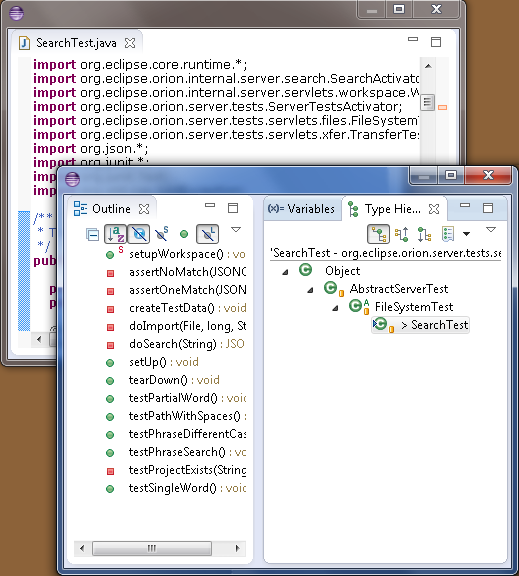The image size is (519, 576).
Task: Select FileSystemTest class
Action: click(x=414, y=307)
